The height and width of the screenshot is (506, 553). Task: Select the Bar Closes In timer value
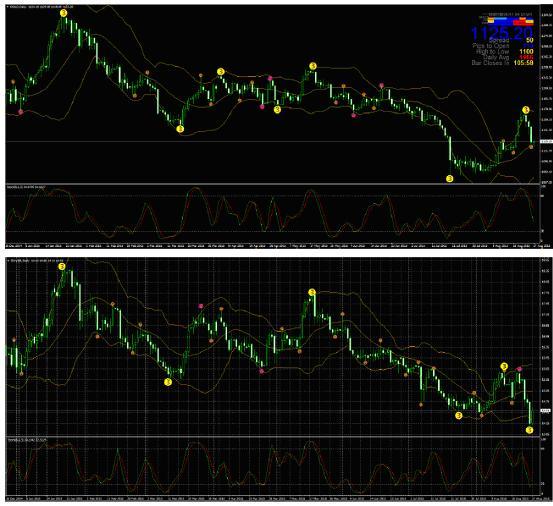pos(523,63)
